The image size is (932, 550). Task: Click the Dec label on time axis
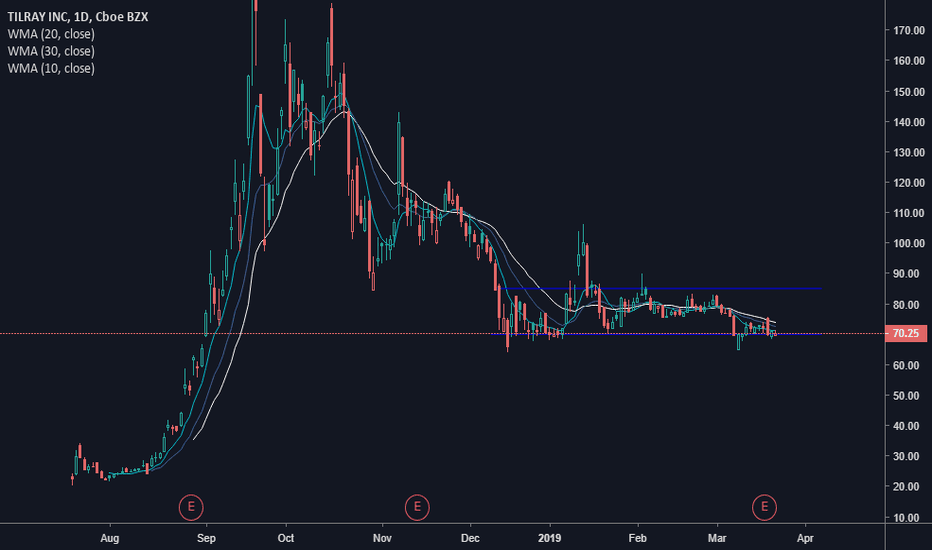point(470,538)
